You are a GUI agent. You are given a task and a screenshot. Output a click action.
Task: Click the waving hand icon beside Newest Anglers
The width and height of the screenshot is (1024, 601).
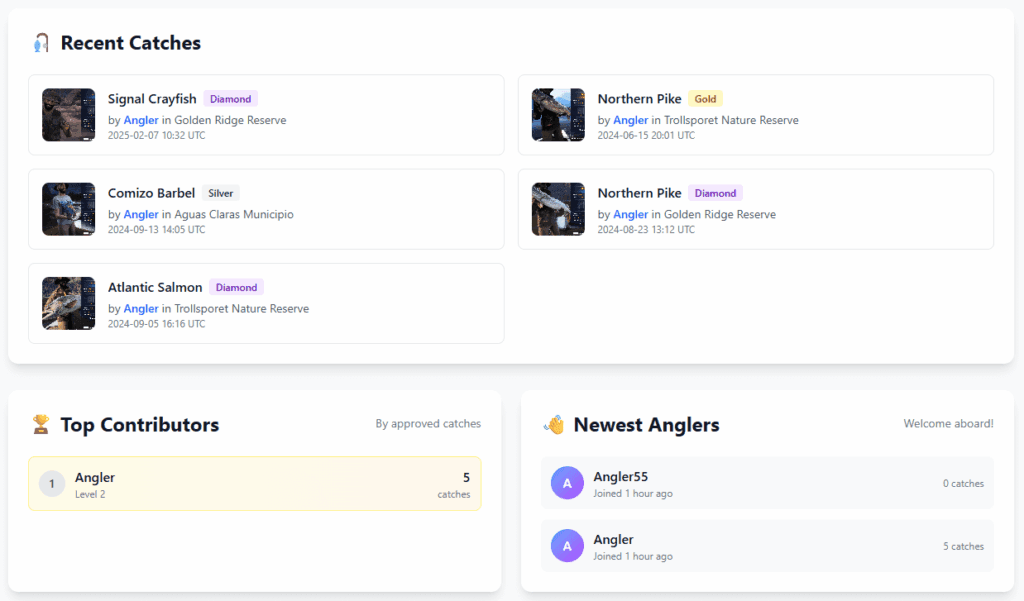click(x=554, y=425)
